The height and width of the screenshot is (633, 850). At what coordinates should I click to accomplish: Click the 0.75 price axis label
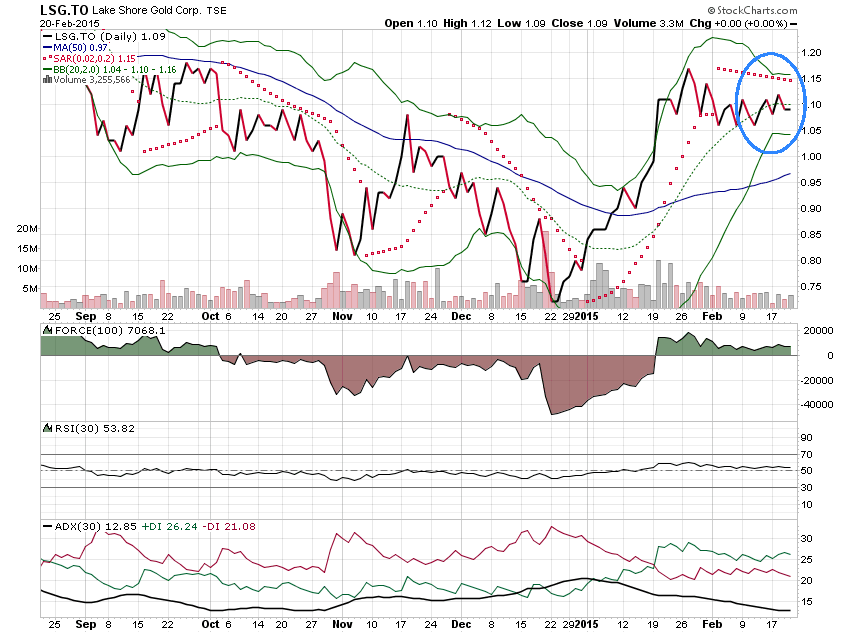point(811,287)
